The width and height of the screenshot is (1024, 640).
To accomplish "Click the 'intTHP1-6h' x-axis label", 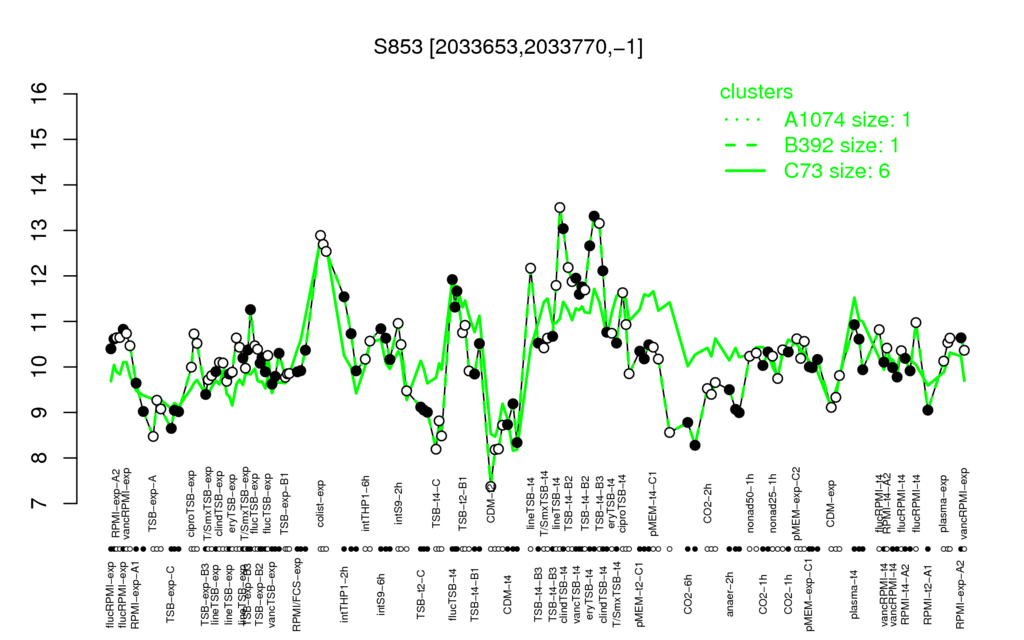I will tap(366, 502).
